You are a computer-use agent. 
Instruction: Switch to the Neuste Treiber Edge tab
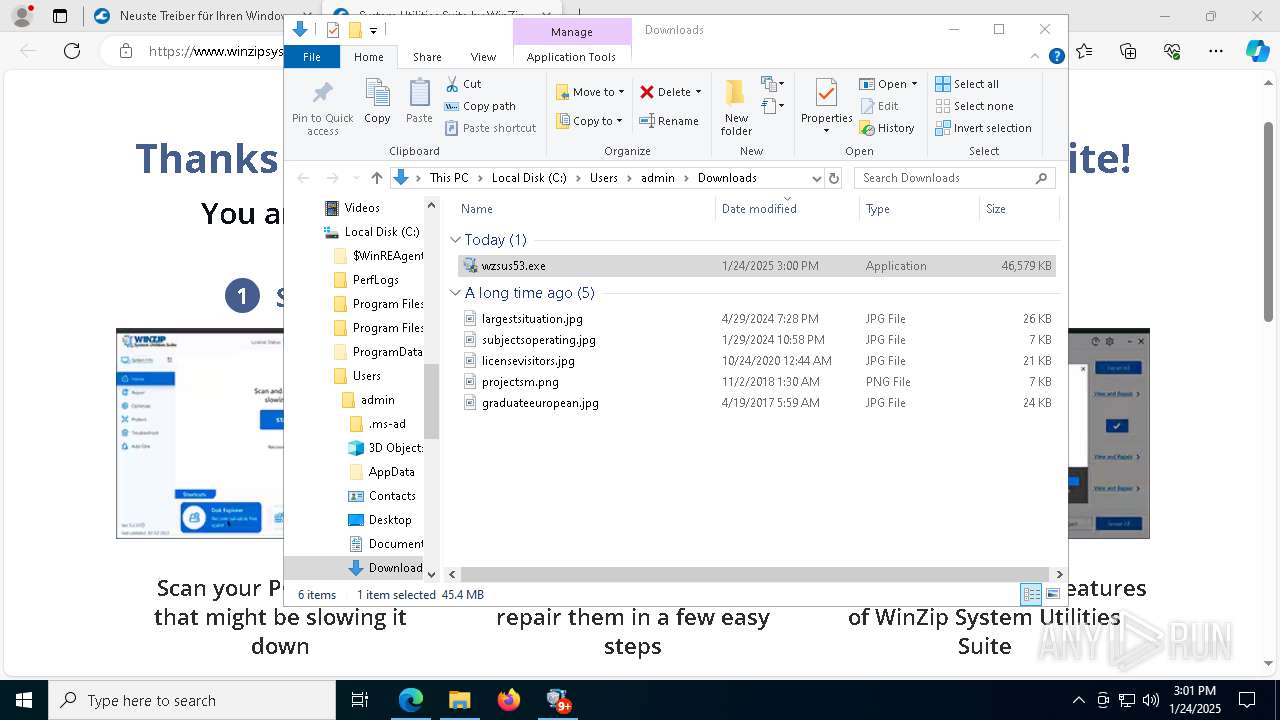tap(200, 16)
